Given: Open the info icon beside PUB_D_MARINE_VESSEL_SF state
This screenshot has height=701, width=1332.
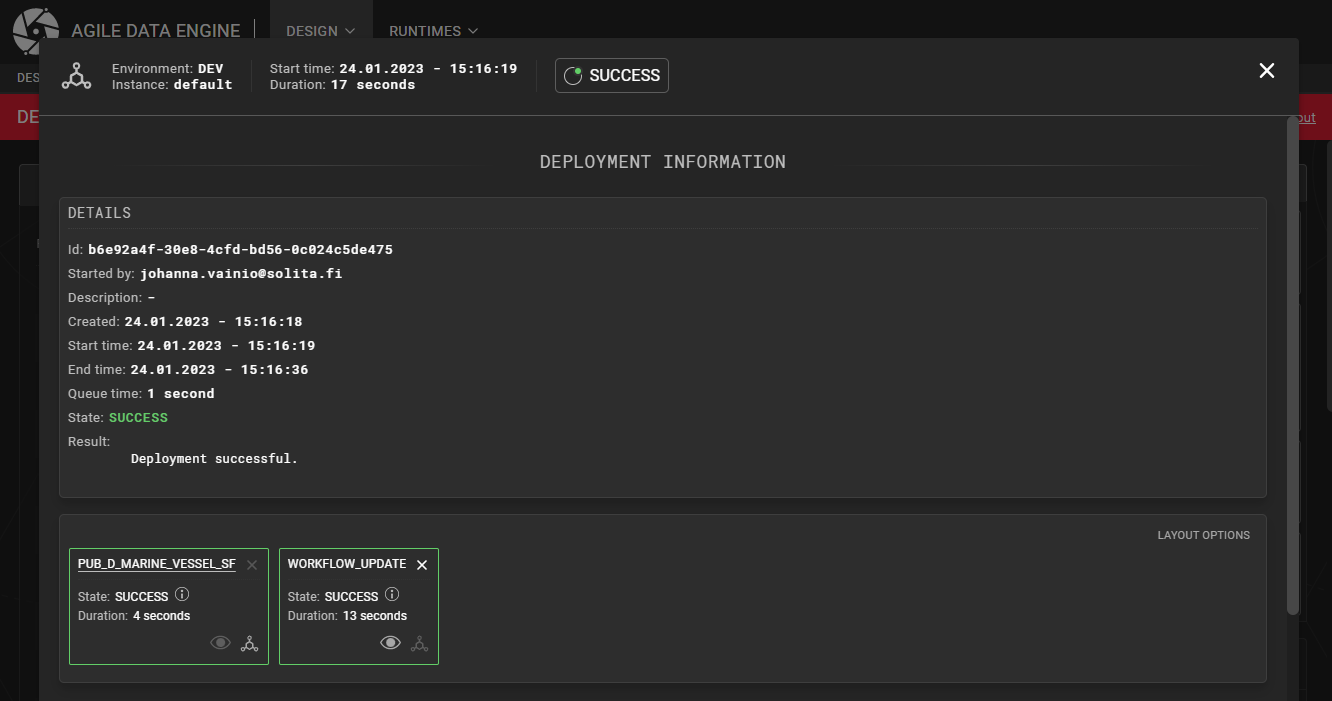Looking at the screenshot, I should [x=182, y=594].
